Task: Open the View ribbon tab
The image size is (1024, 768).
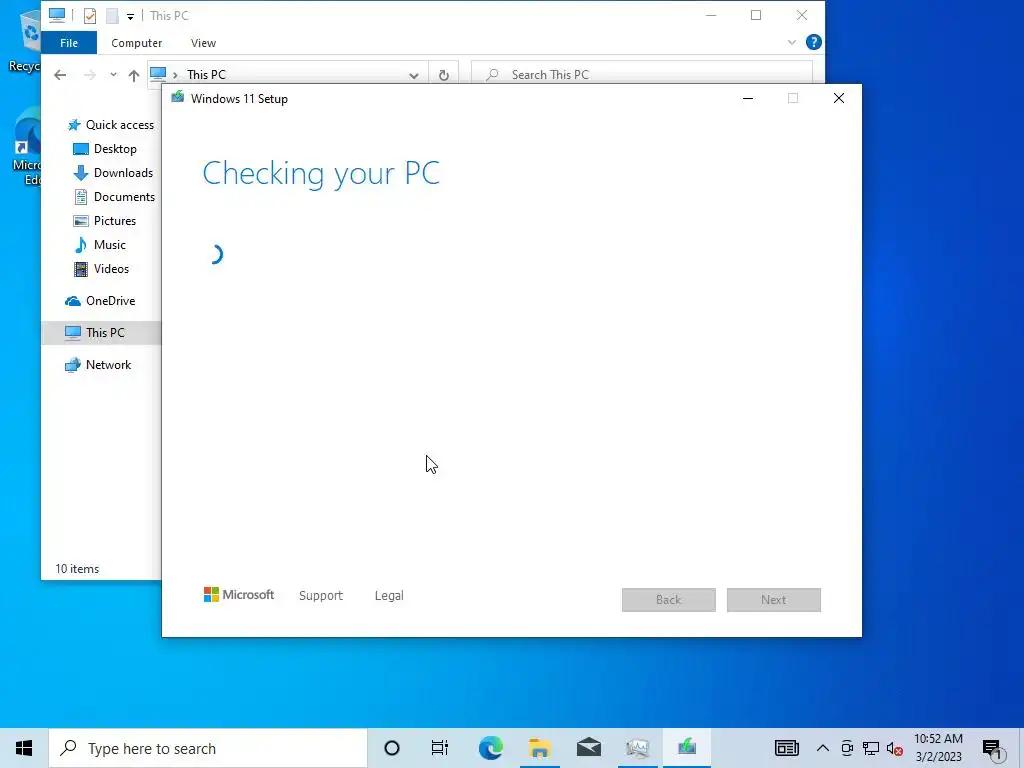Action: 203,43
